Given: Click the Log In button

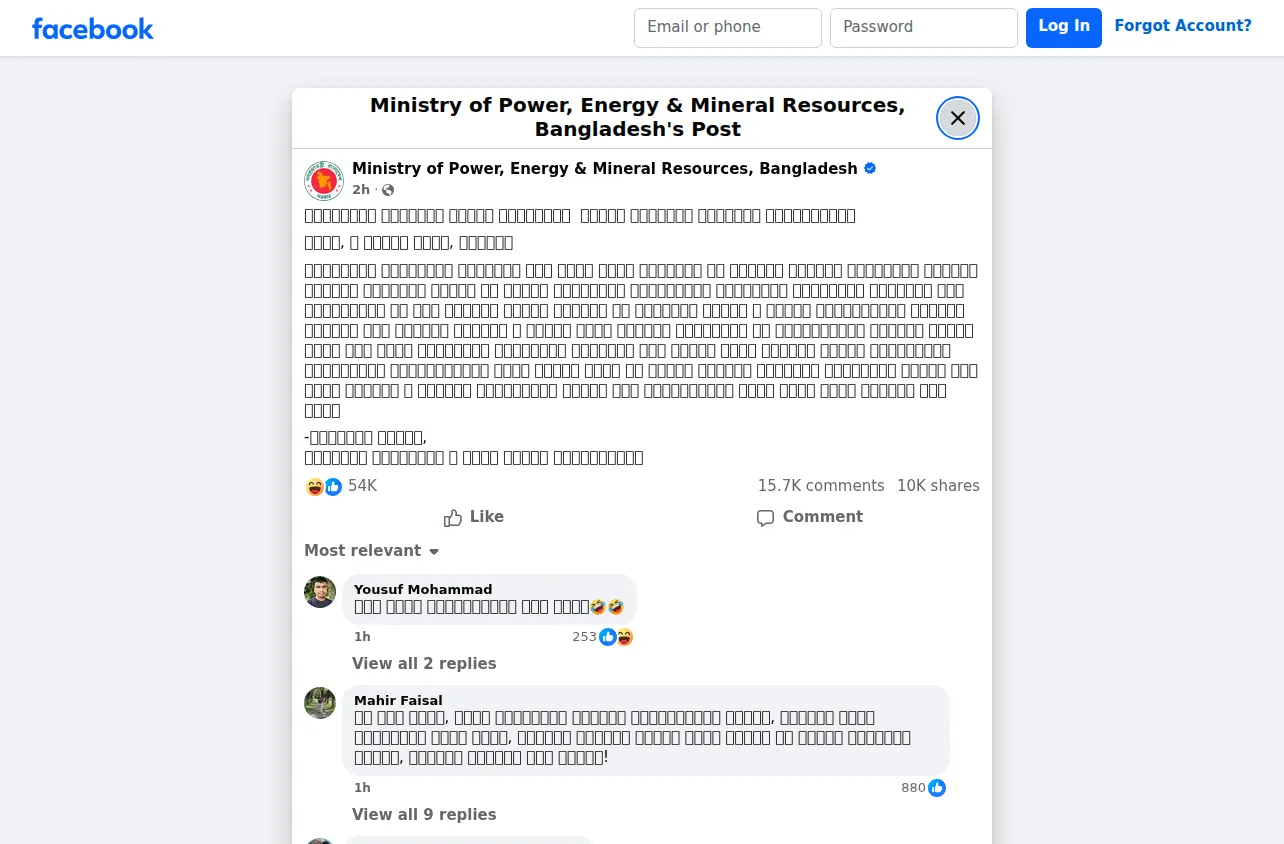Looking at the screenshot, I should [1064, 28].
